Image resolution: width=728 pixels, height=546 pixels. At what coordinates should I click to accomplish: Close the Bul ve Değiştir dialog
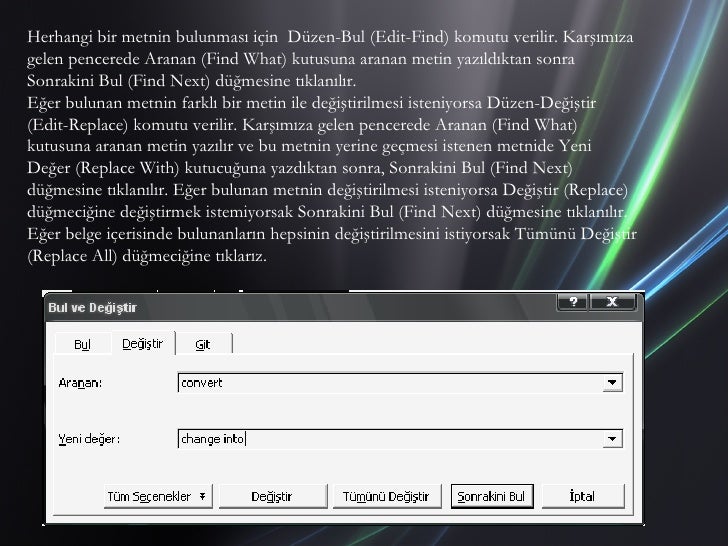coord(612,302)
